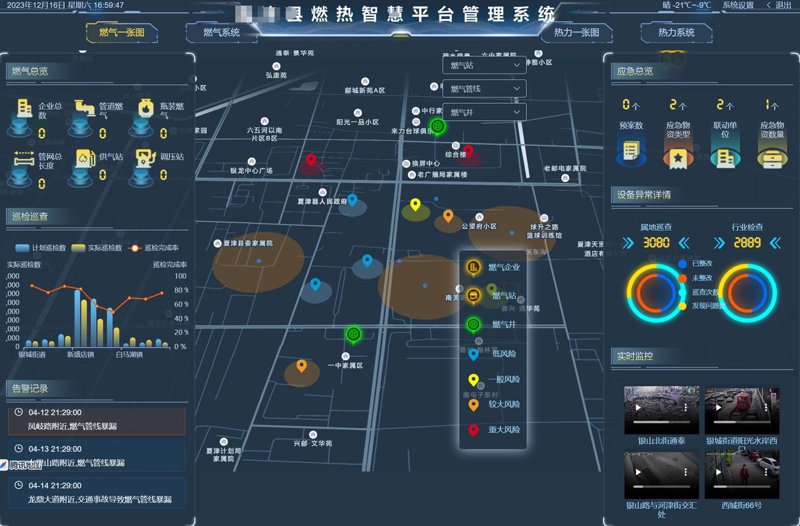Click the green 燃气井 marker near 来力台球
Image resolution: width=800 pixels, height=526 pixels.
437,126
